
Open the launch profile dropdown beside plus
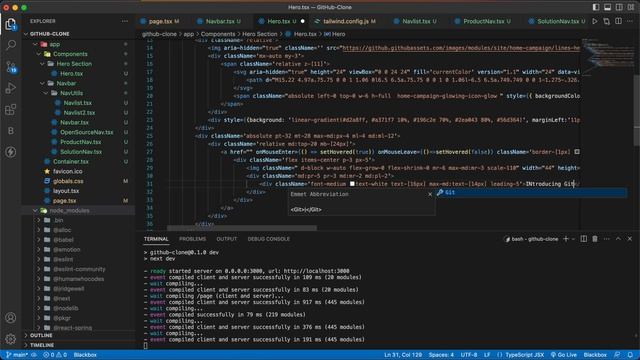pos(573,239)
